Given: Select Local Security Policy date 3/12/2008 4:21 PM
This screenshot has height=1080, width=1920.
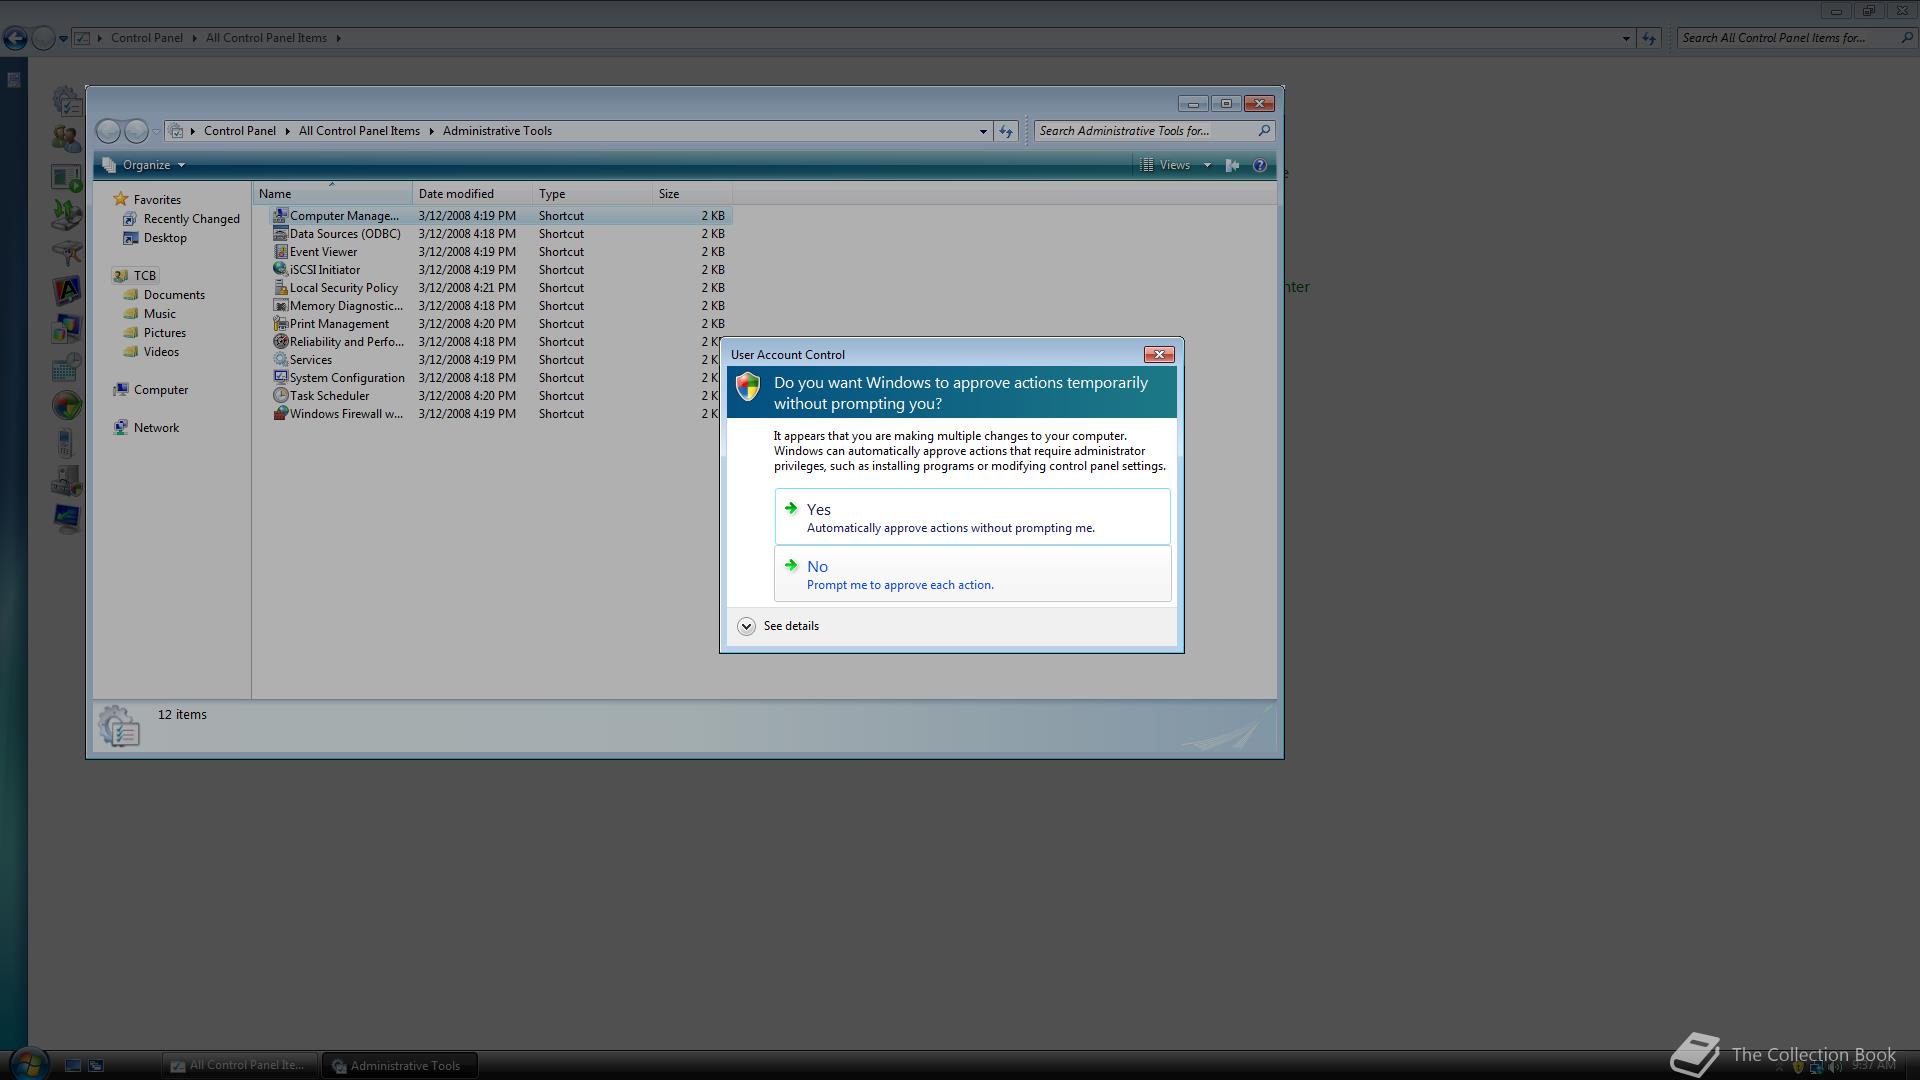Looking at the screenshot, I should (x=467, y=288).
